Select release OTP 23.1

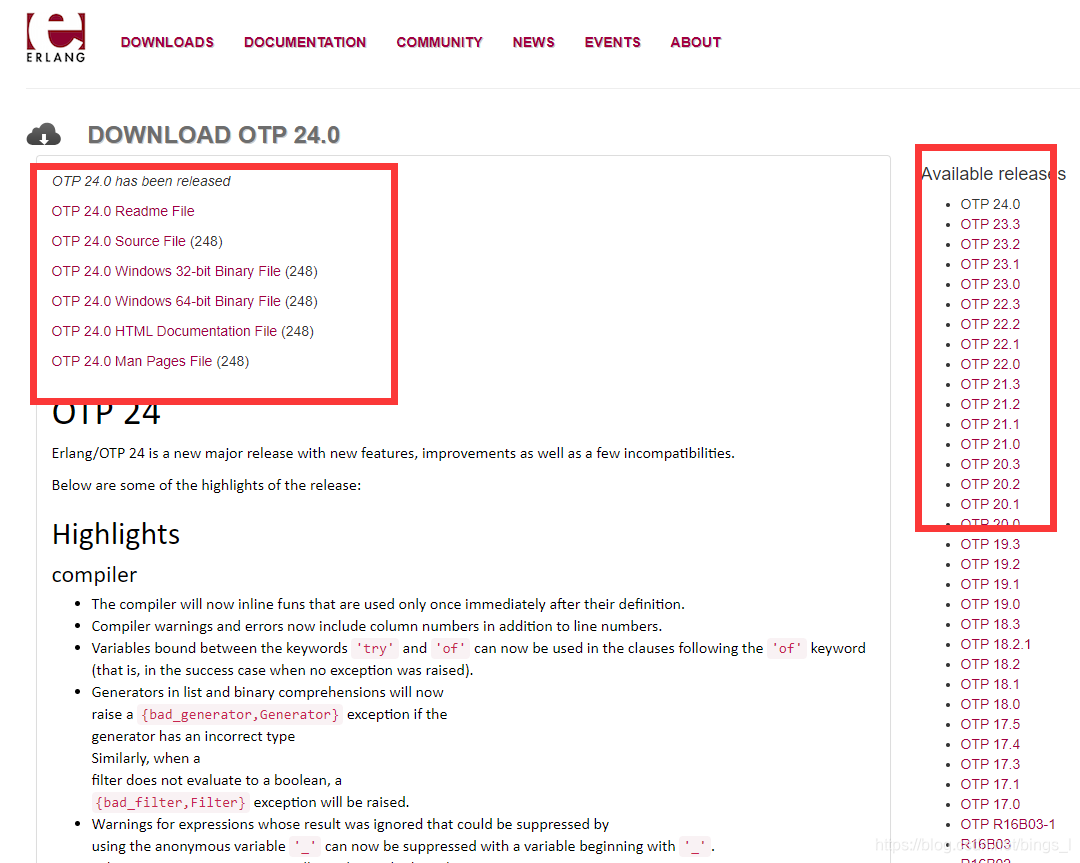coord(990,264)
